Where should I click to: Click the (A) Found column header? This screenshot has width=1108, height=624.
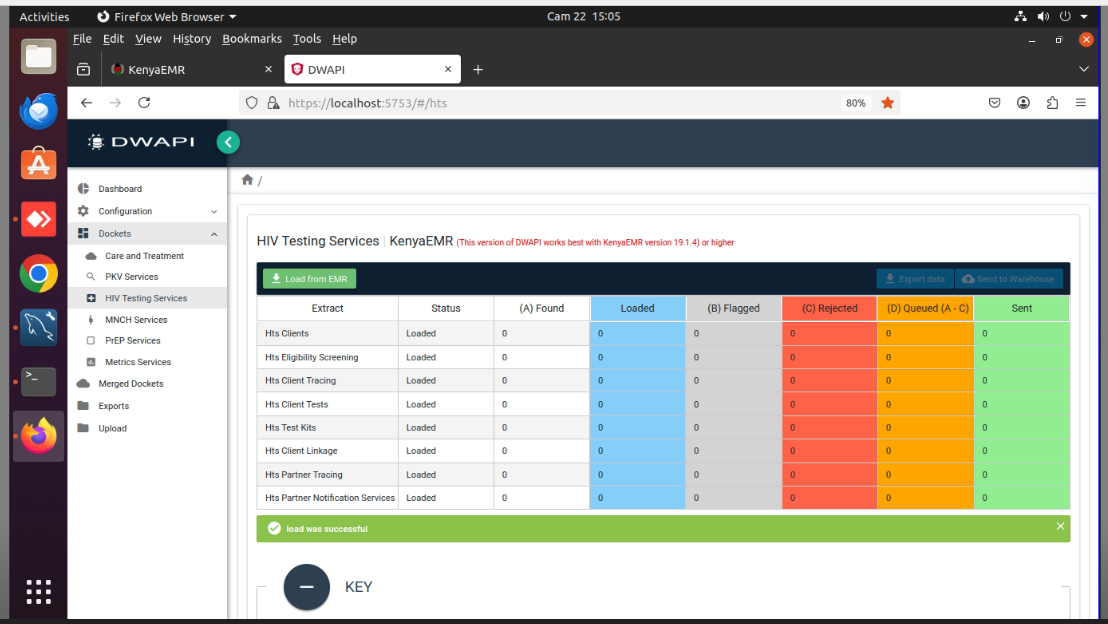(x=542, y=308)
